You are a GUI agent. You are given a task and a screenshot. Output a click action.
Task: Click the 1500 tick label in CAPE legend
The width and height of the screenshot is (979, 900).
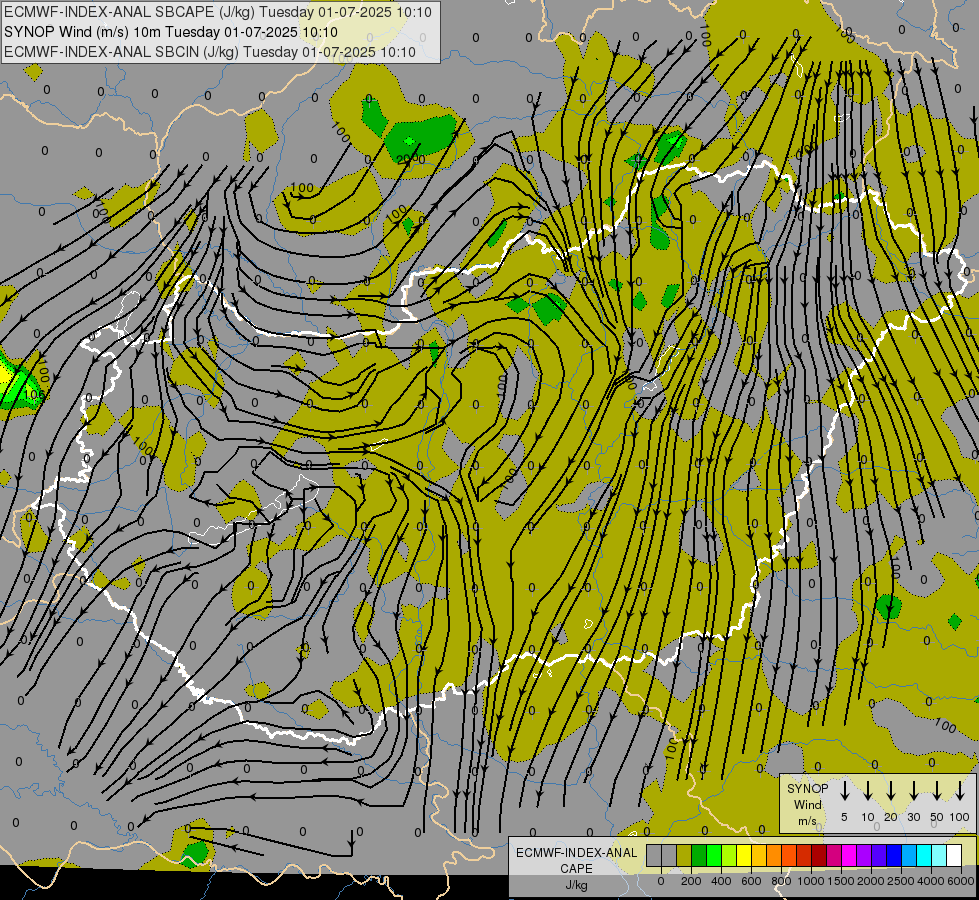tap(841, 881)
